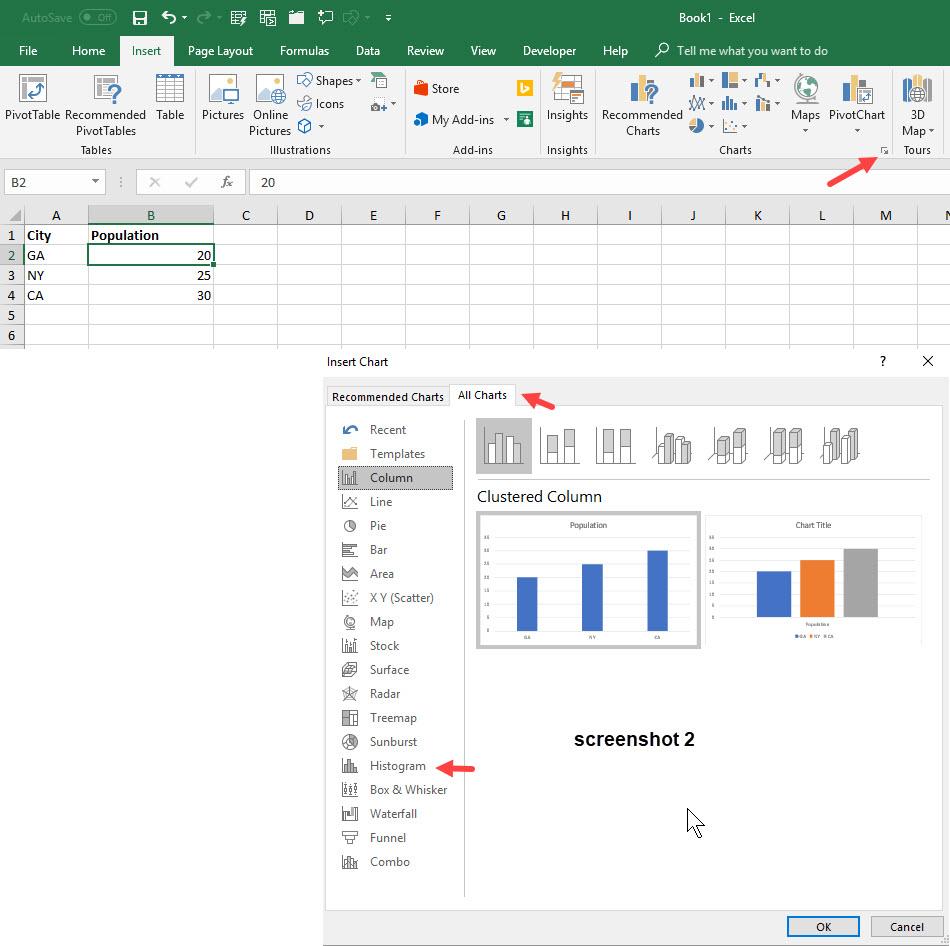Choose the multicolor Chart Title preview thumbnail
Viewport: 950px width, 946px height.
[813, 580]
